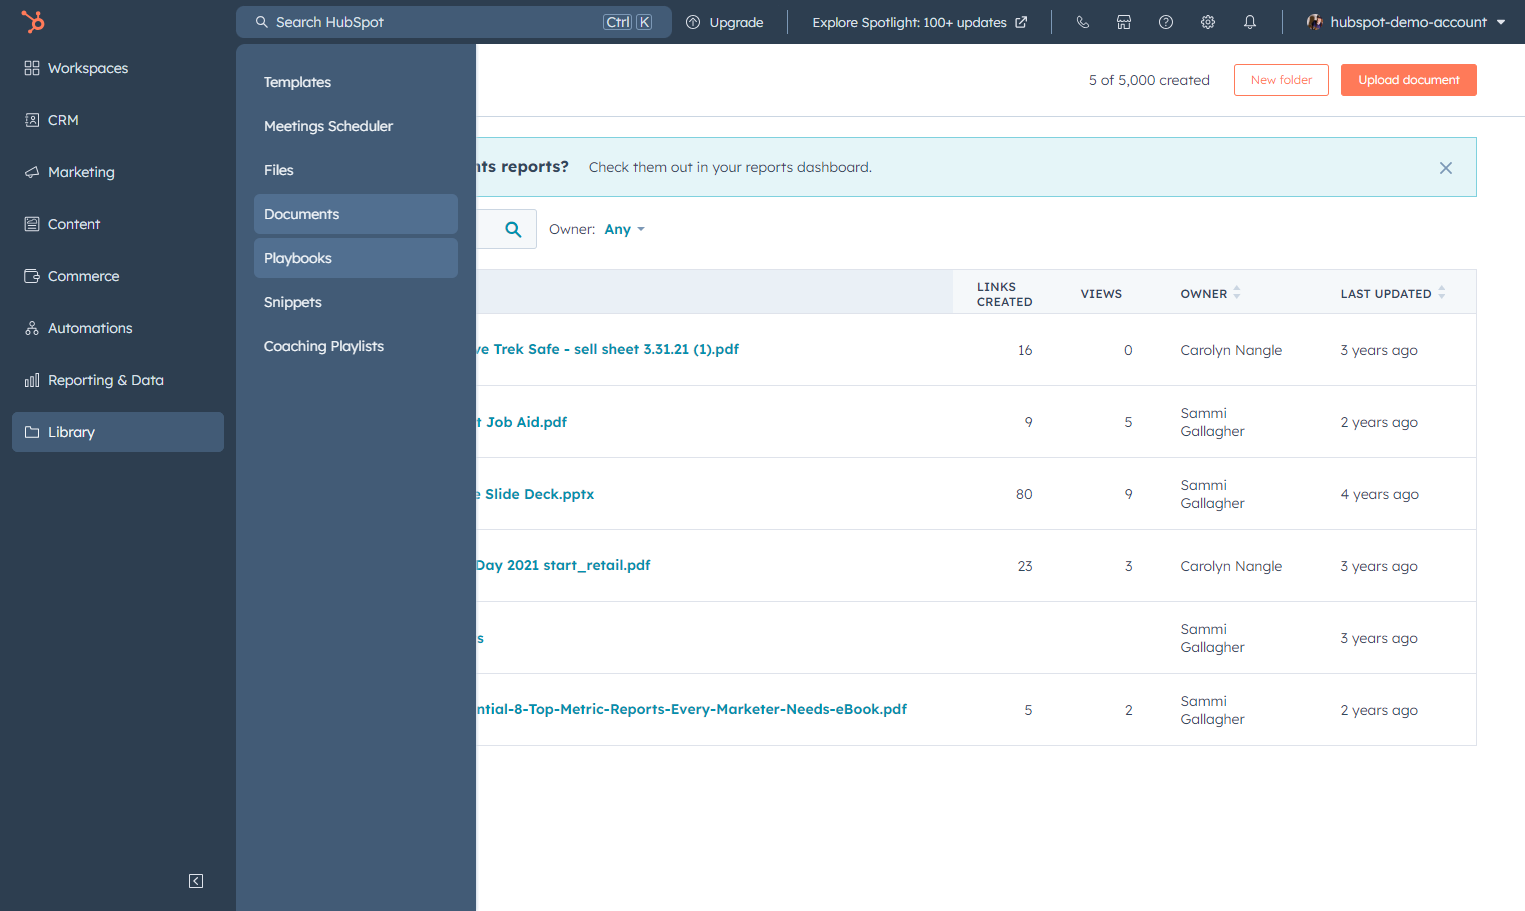Screen dimensions: 1525x911
Task: Choose Meetings Scheduler from submenu
Action: coord(356,126)
